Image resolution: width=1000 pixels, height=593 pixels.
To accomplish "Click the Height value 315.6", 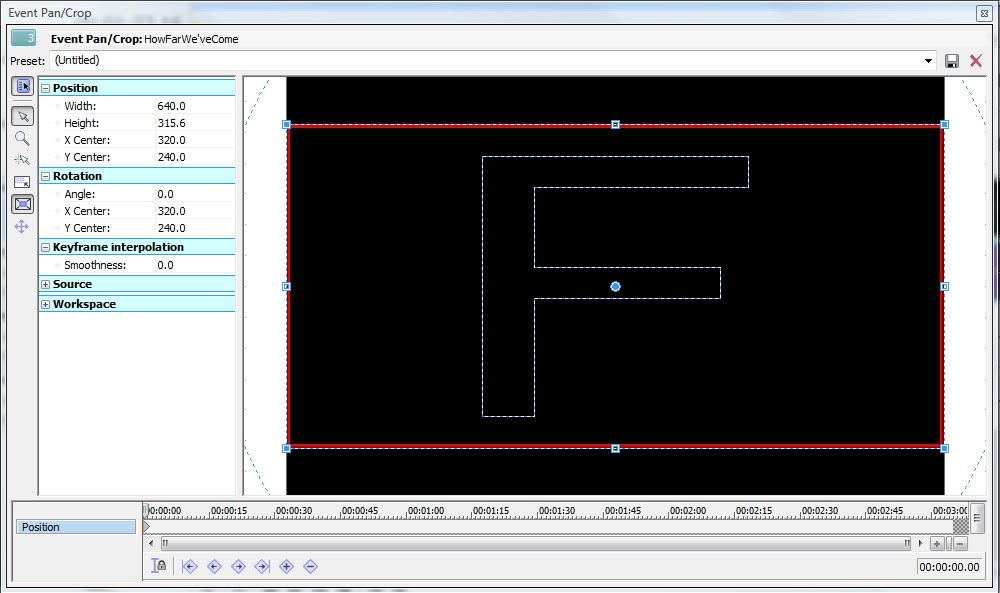I will click(x=172, y=123).
